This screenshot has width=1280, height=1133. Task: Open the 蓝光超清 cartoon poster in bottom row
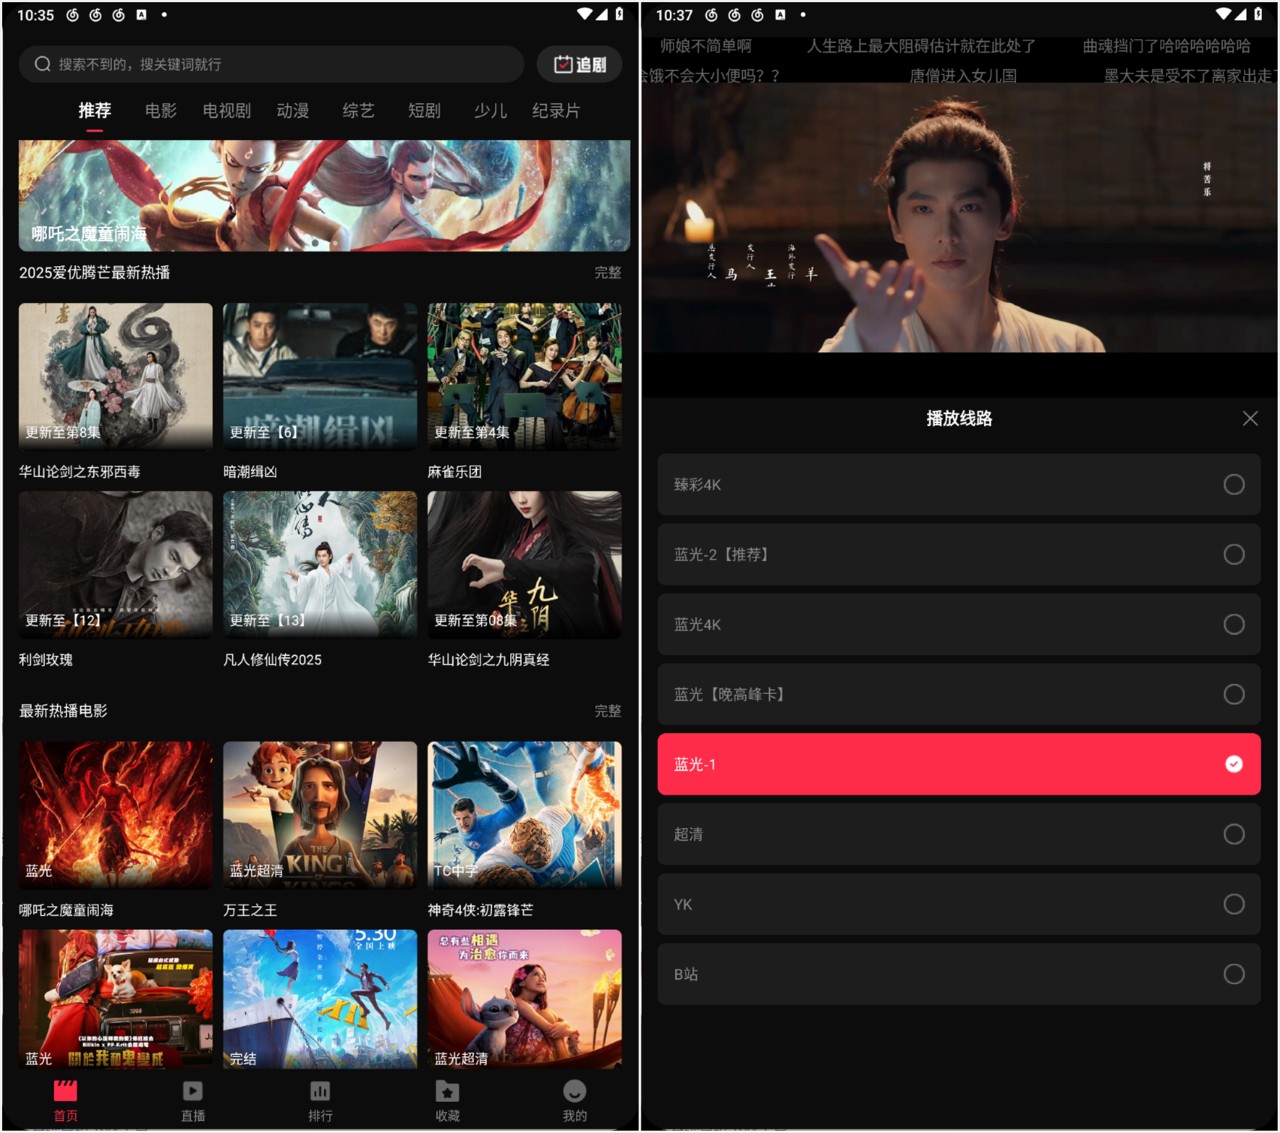[x=525, y=1000]
